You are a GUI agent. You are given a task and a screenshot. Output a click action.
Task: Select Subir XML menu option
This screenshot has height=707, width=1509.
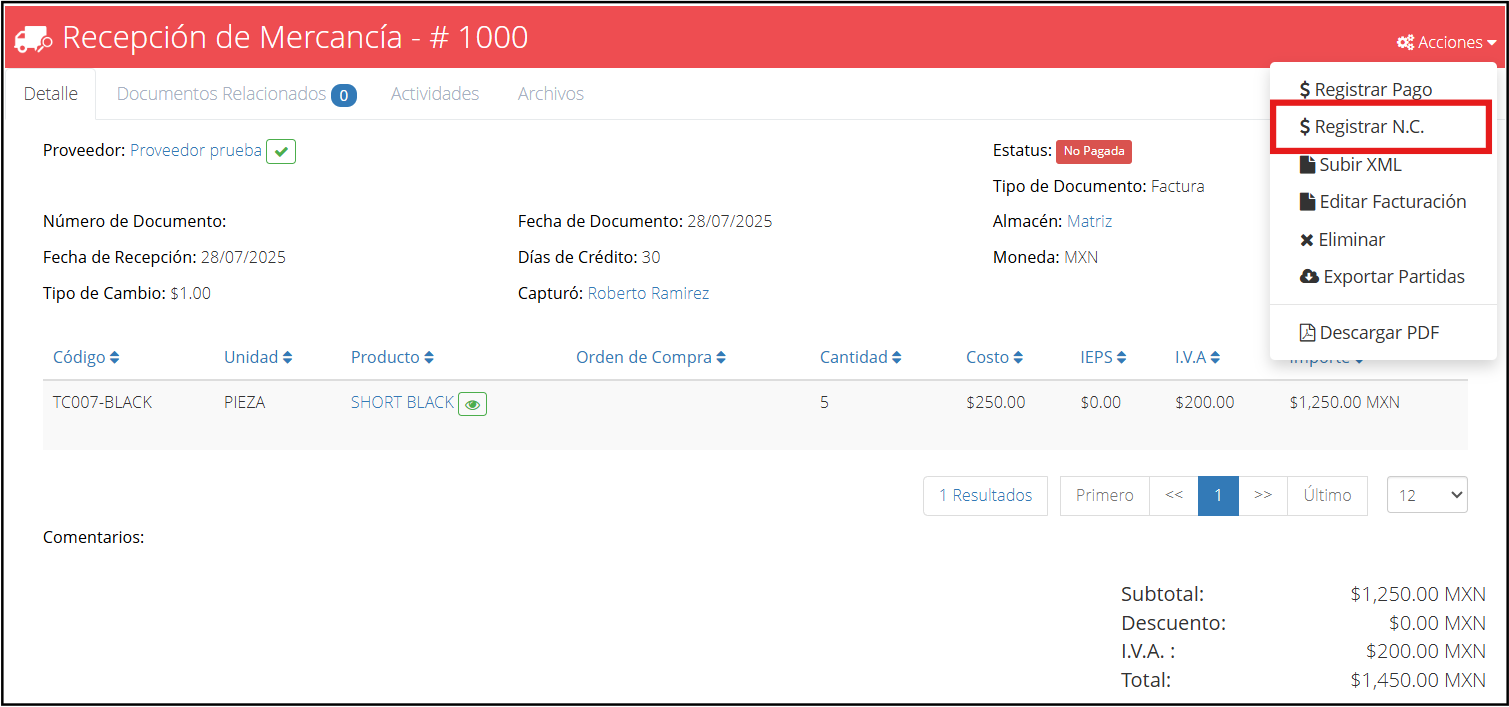coord(1383,164)
